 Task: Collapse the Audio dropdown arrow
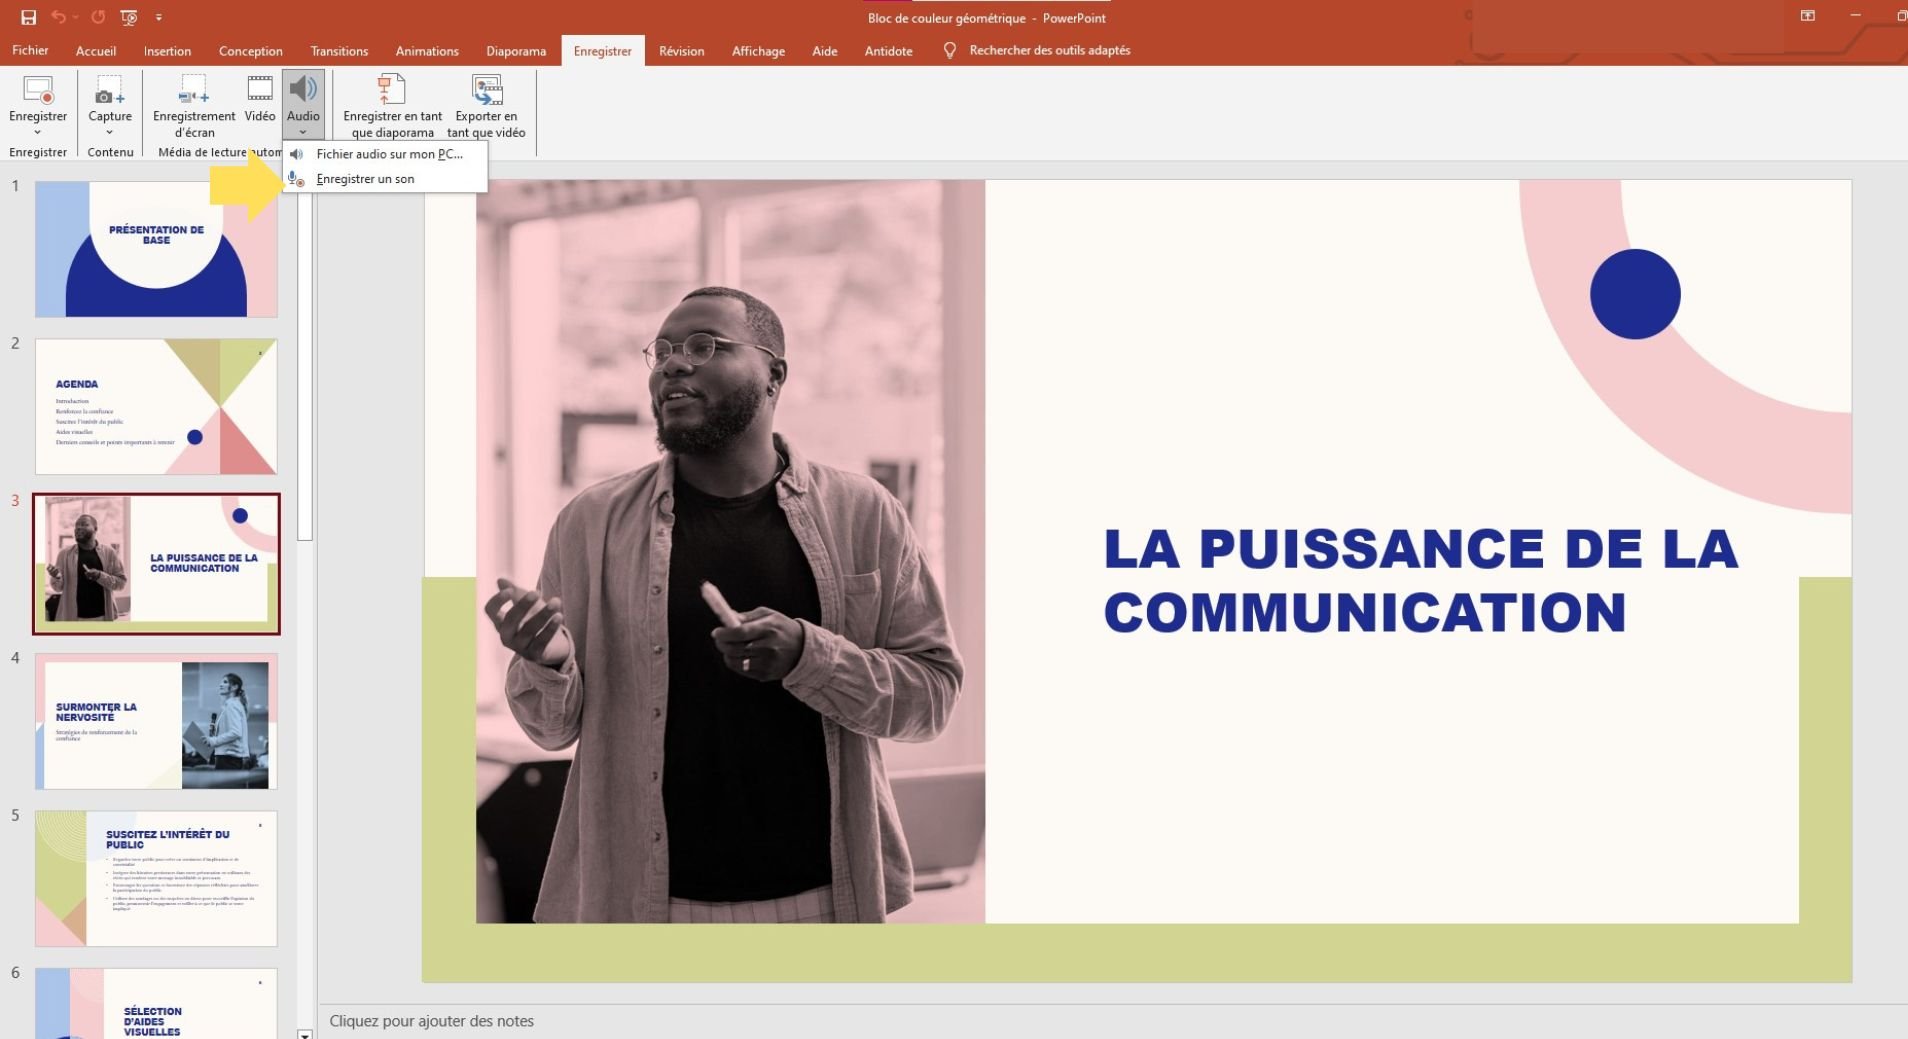(x=303, y=132)
